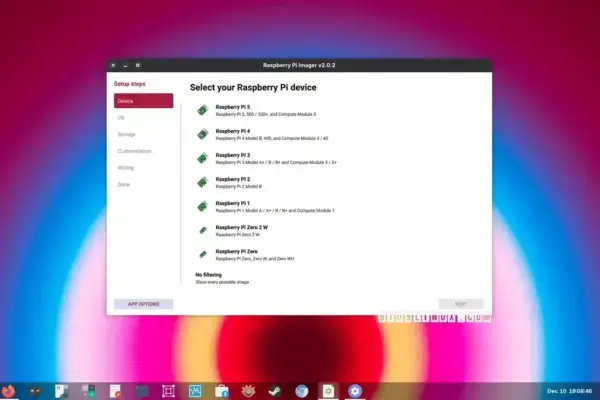Go to the Done setup step

point(143,184)
